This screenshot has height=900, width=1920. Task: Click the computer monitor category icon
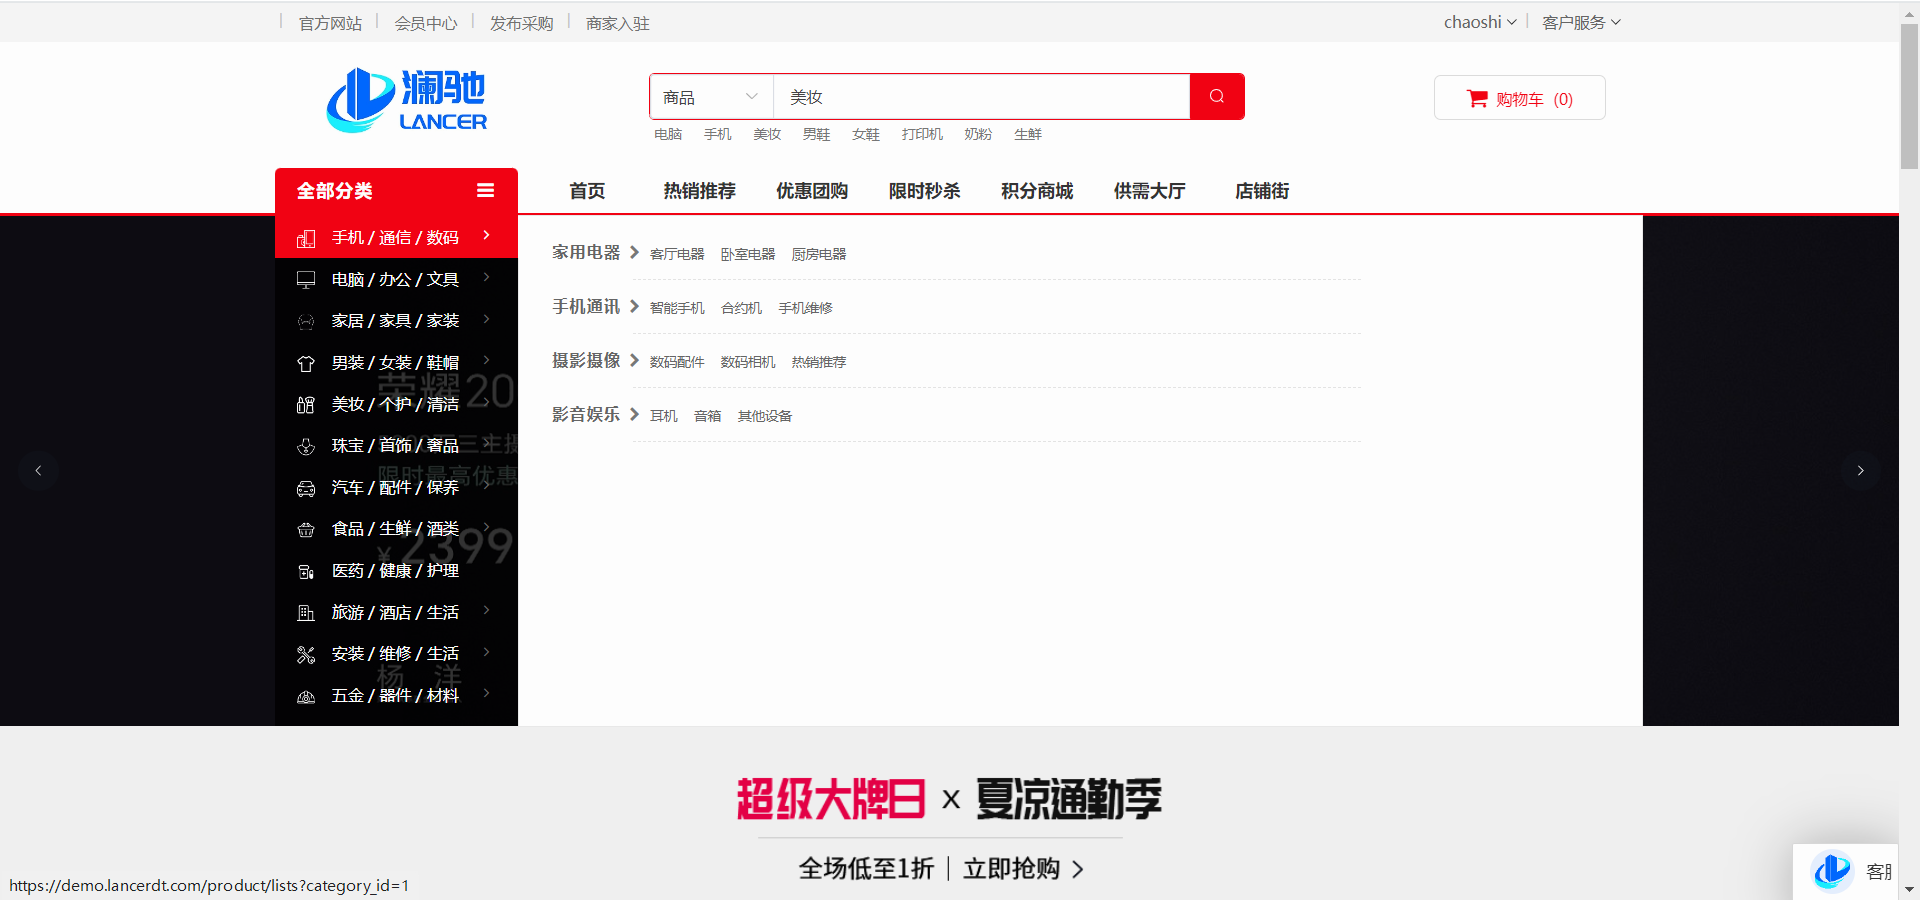[x=306, y=280]
